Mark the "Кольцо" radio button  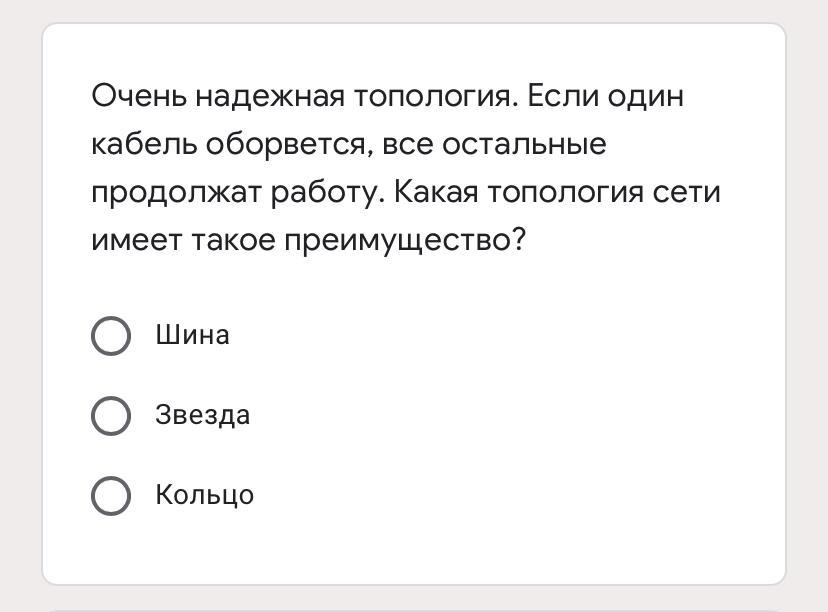[x=111, y=496]
